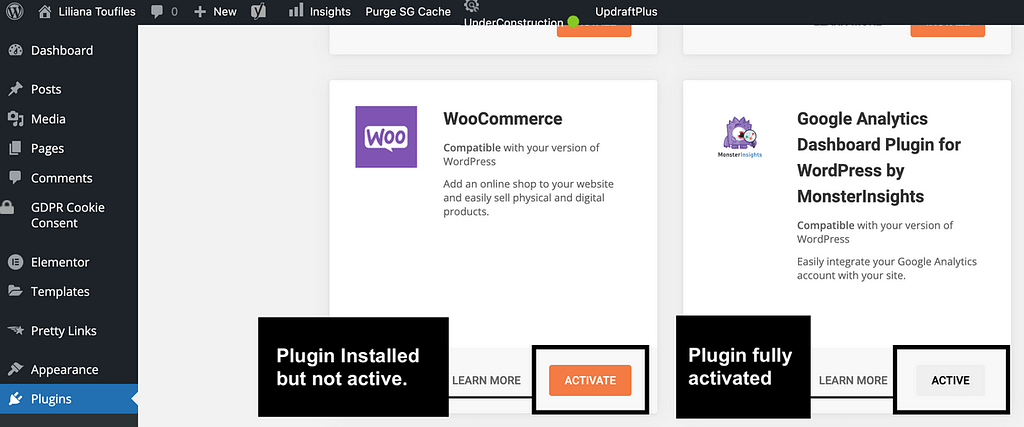Viewport: 1024px width, 427px height.
Task: Click the Elementor logo icon
Action: click(x=16, y=262)
